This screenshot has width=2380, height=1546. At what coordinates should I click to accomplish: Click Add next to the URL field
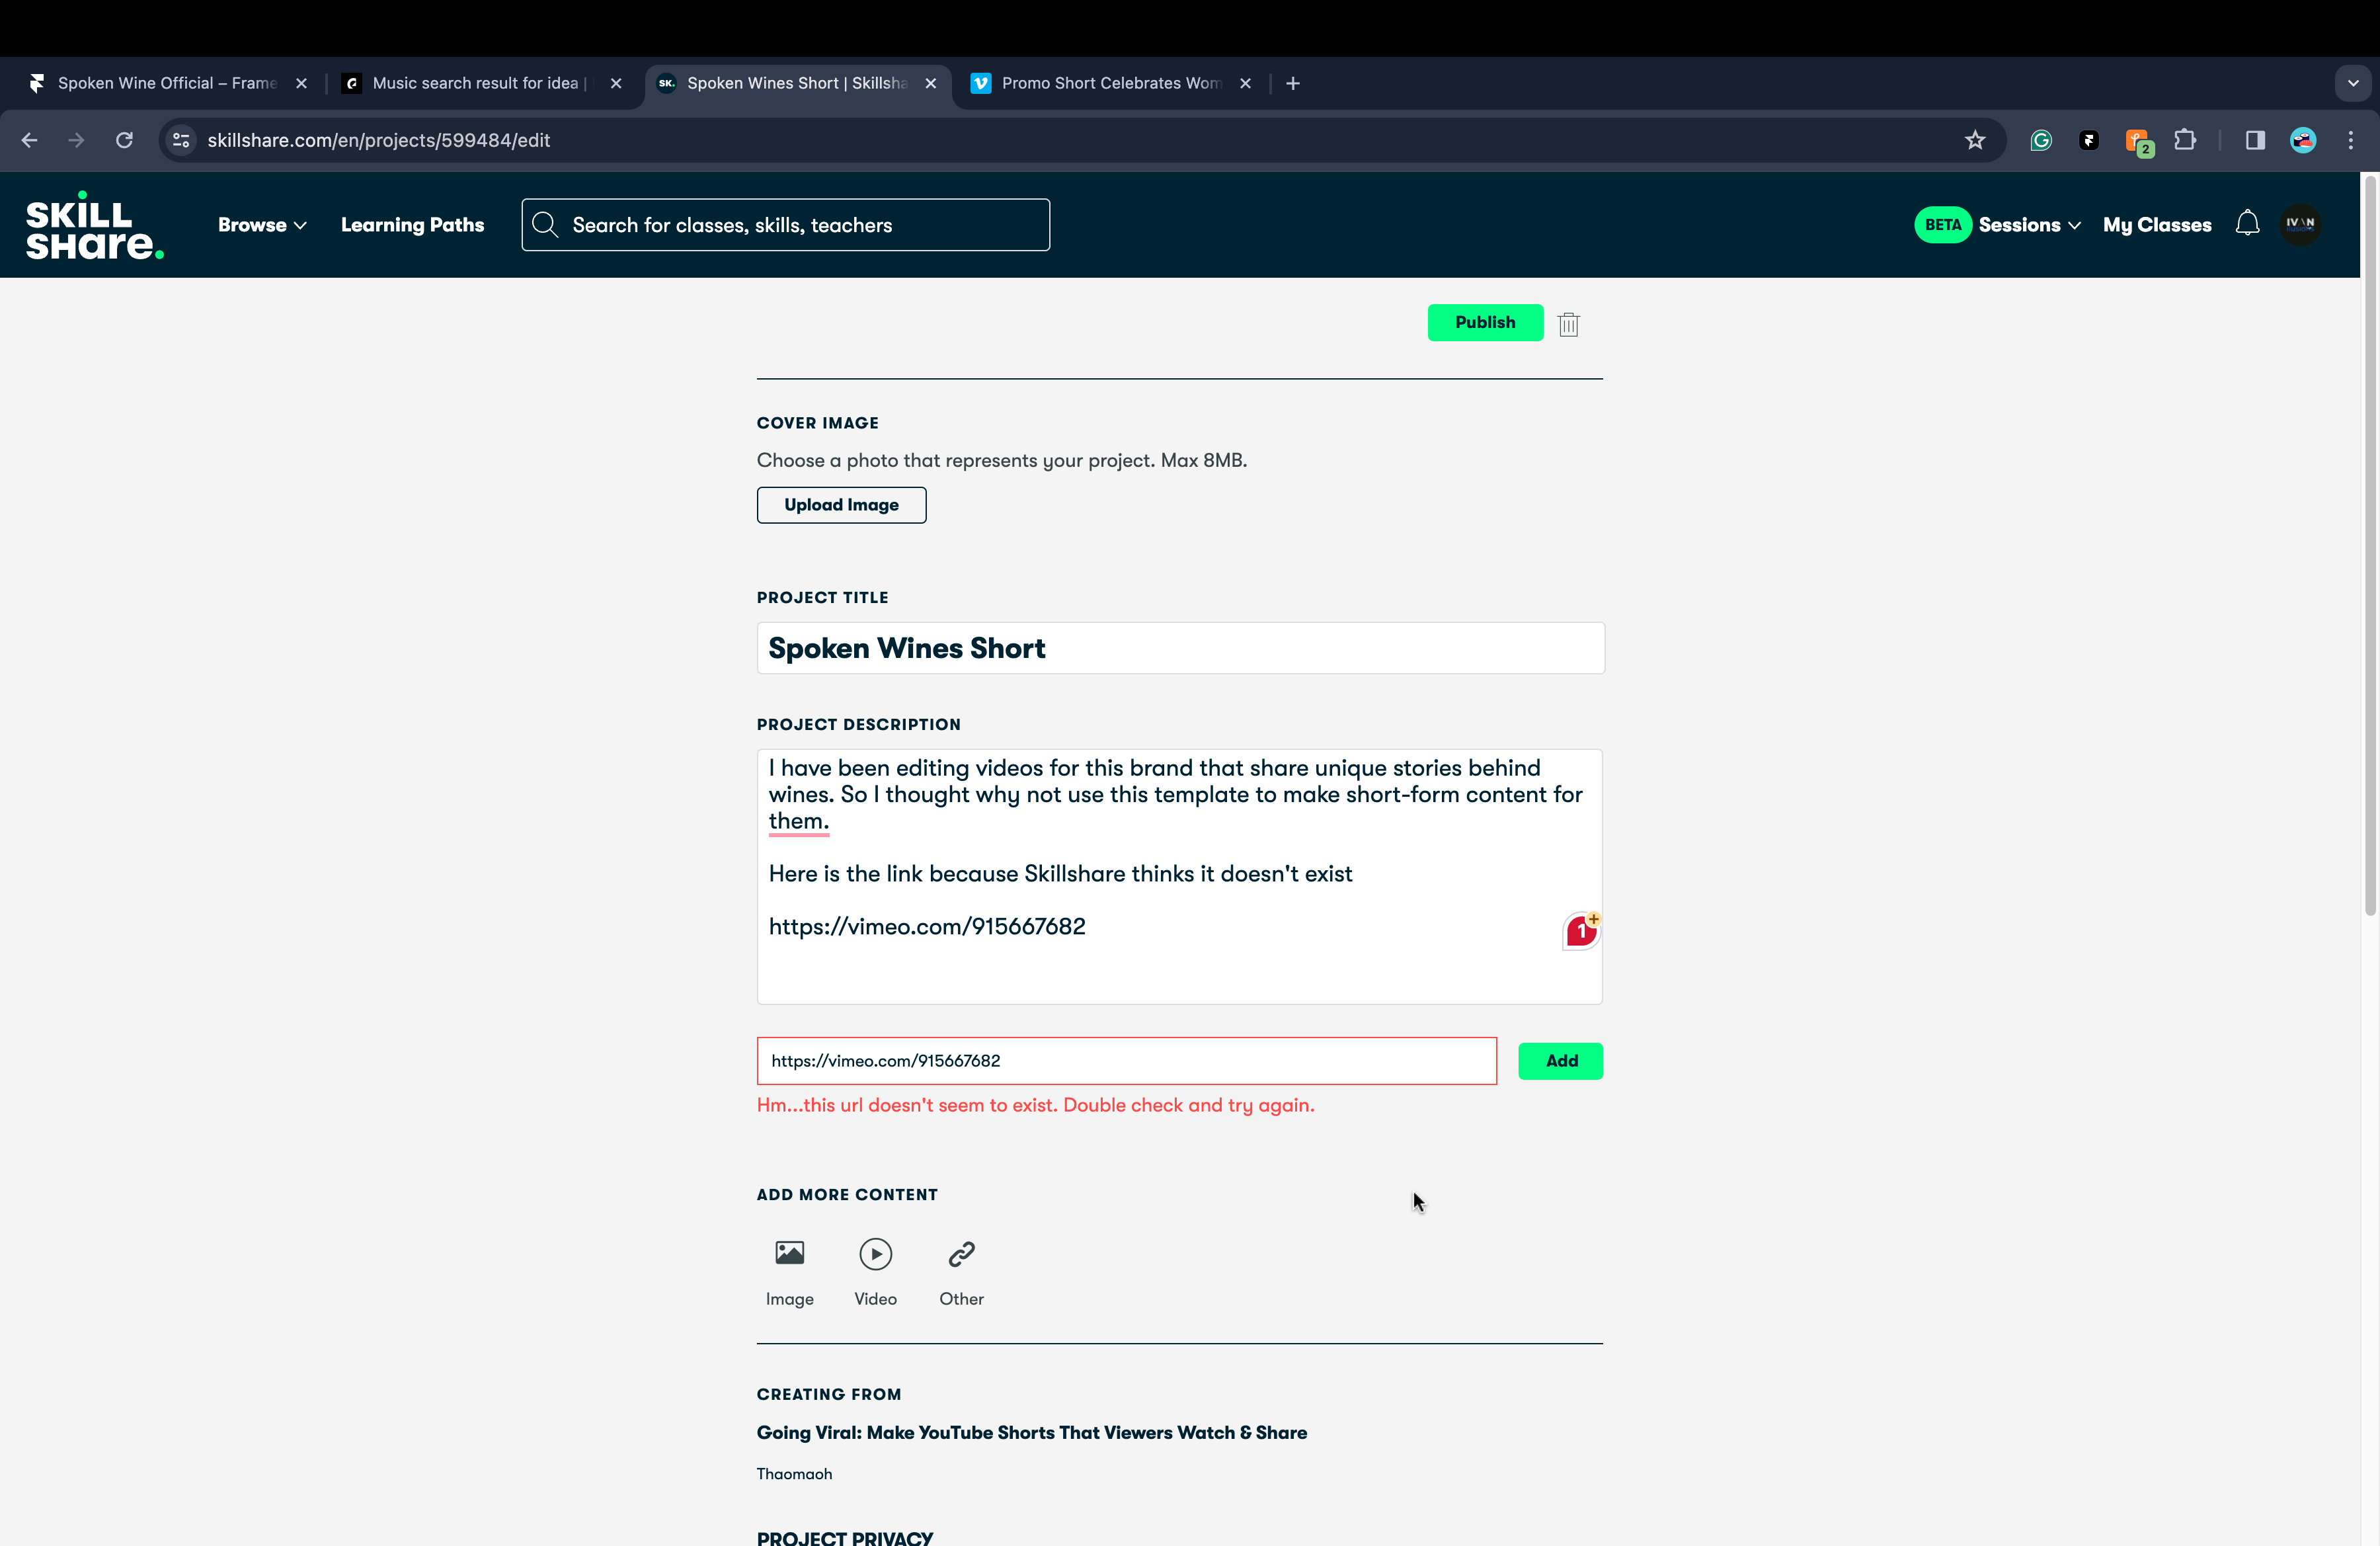[1560, 1061]
